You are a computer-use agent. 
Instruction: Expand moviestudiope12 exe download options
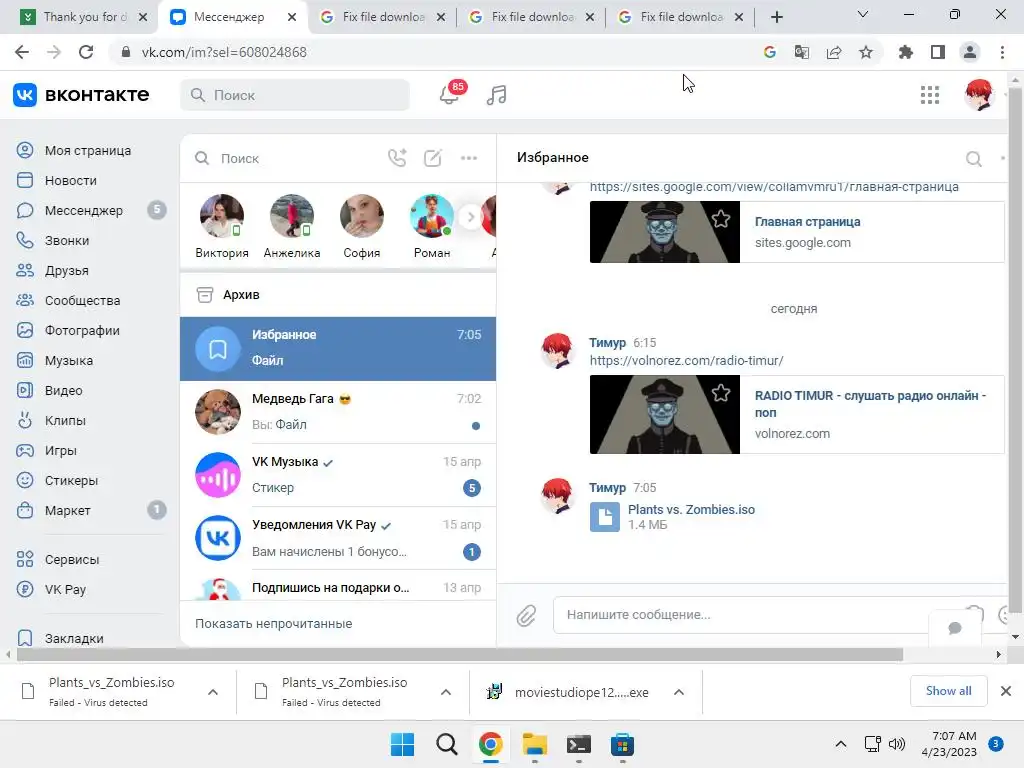679,692
